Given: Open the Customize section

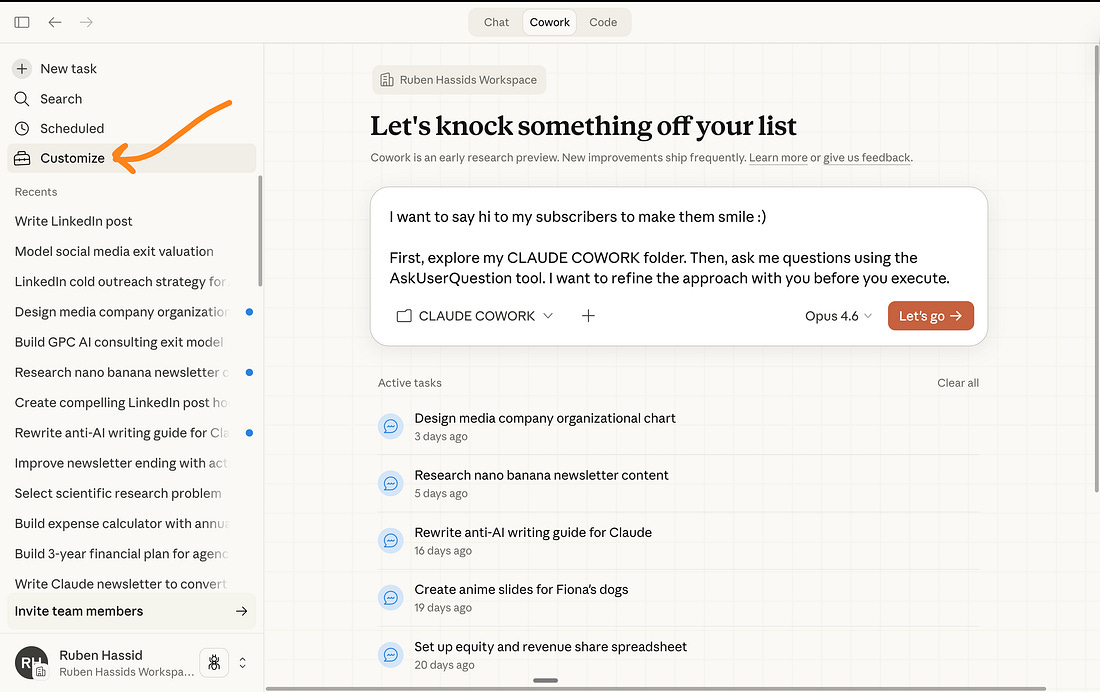Looking at the screenshot, I should [131, 159].
